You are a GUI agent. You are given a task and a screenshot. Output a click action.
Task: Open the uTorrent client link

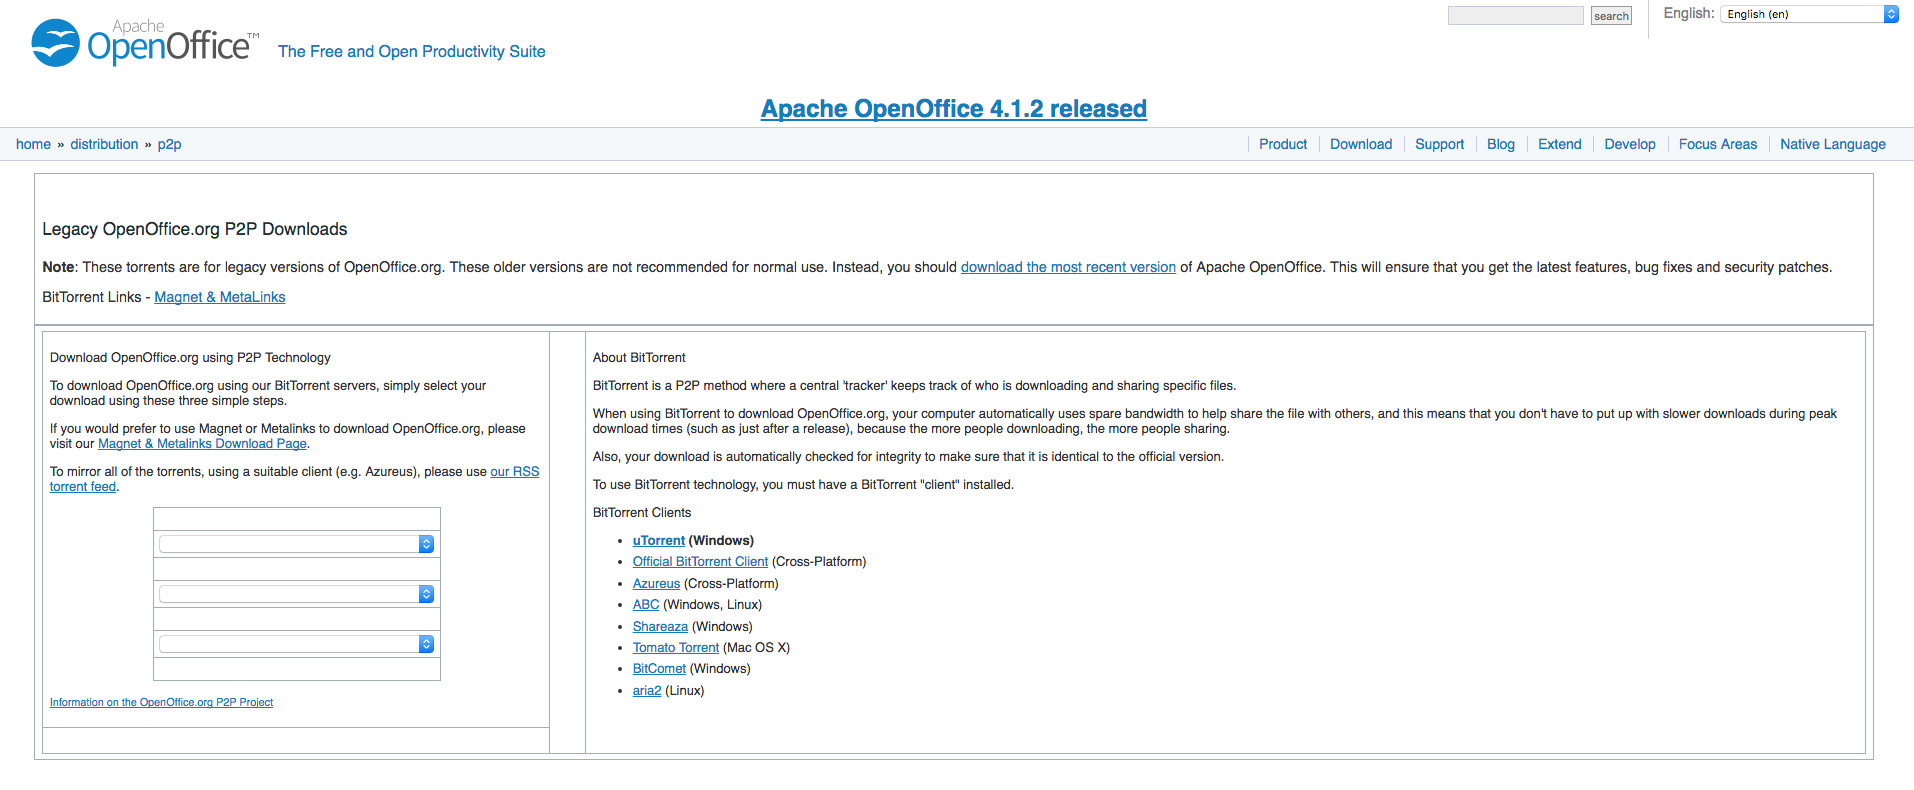click(659, 541)
